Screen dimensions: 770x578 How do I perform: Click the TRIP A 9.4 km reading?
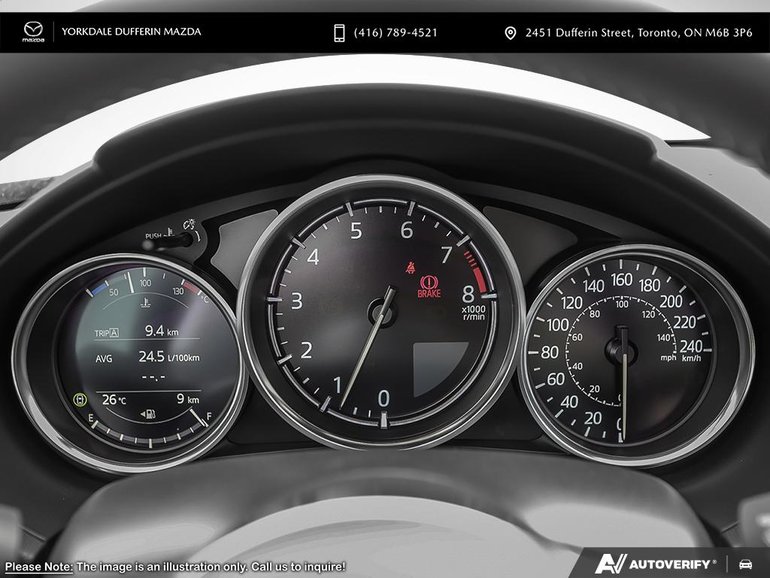[x=134, y=330]
